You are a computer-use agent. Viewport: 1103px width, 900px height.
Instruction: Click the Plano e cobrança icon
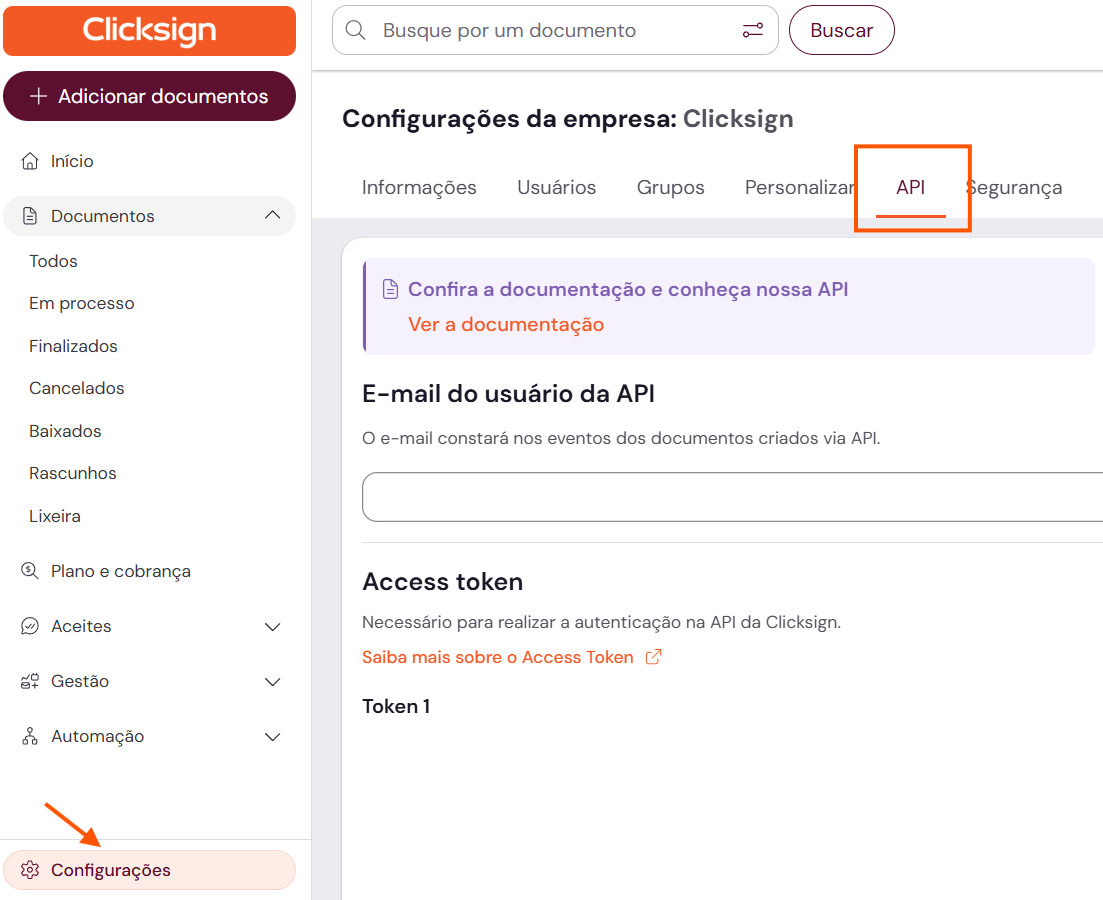point(30,571)
